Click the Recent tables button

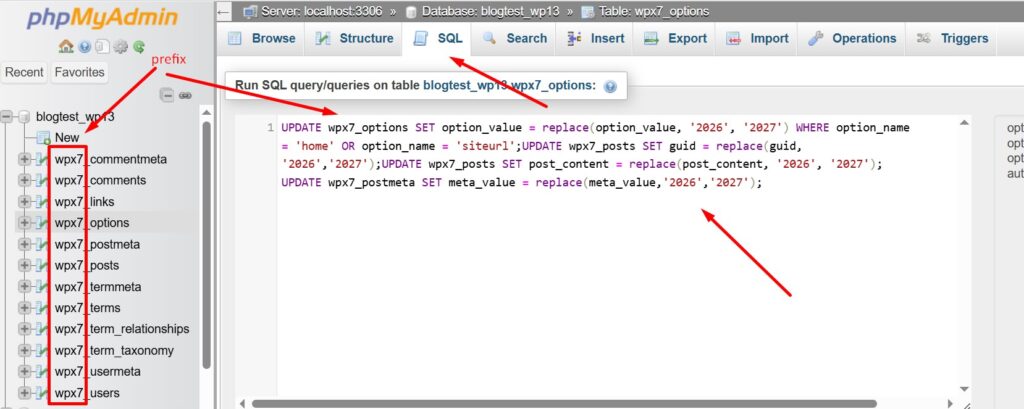pyautogui.click(x=24, y=73)
